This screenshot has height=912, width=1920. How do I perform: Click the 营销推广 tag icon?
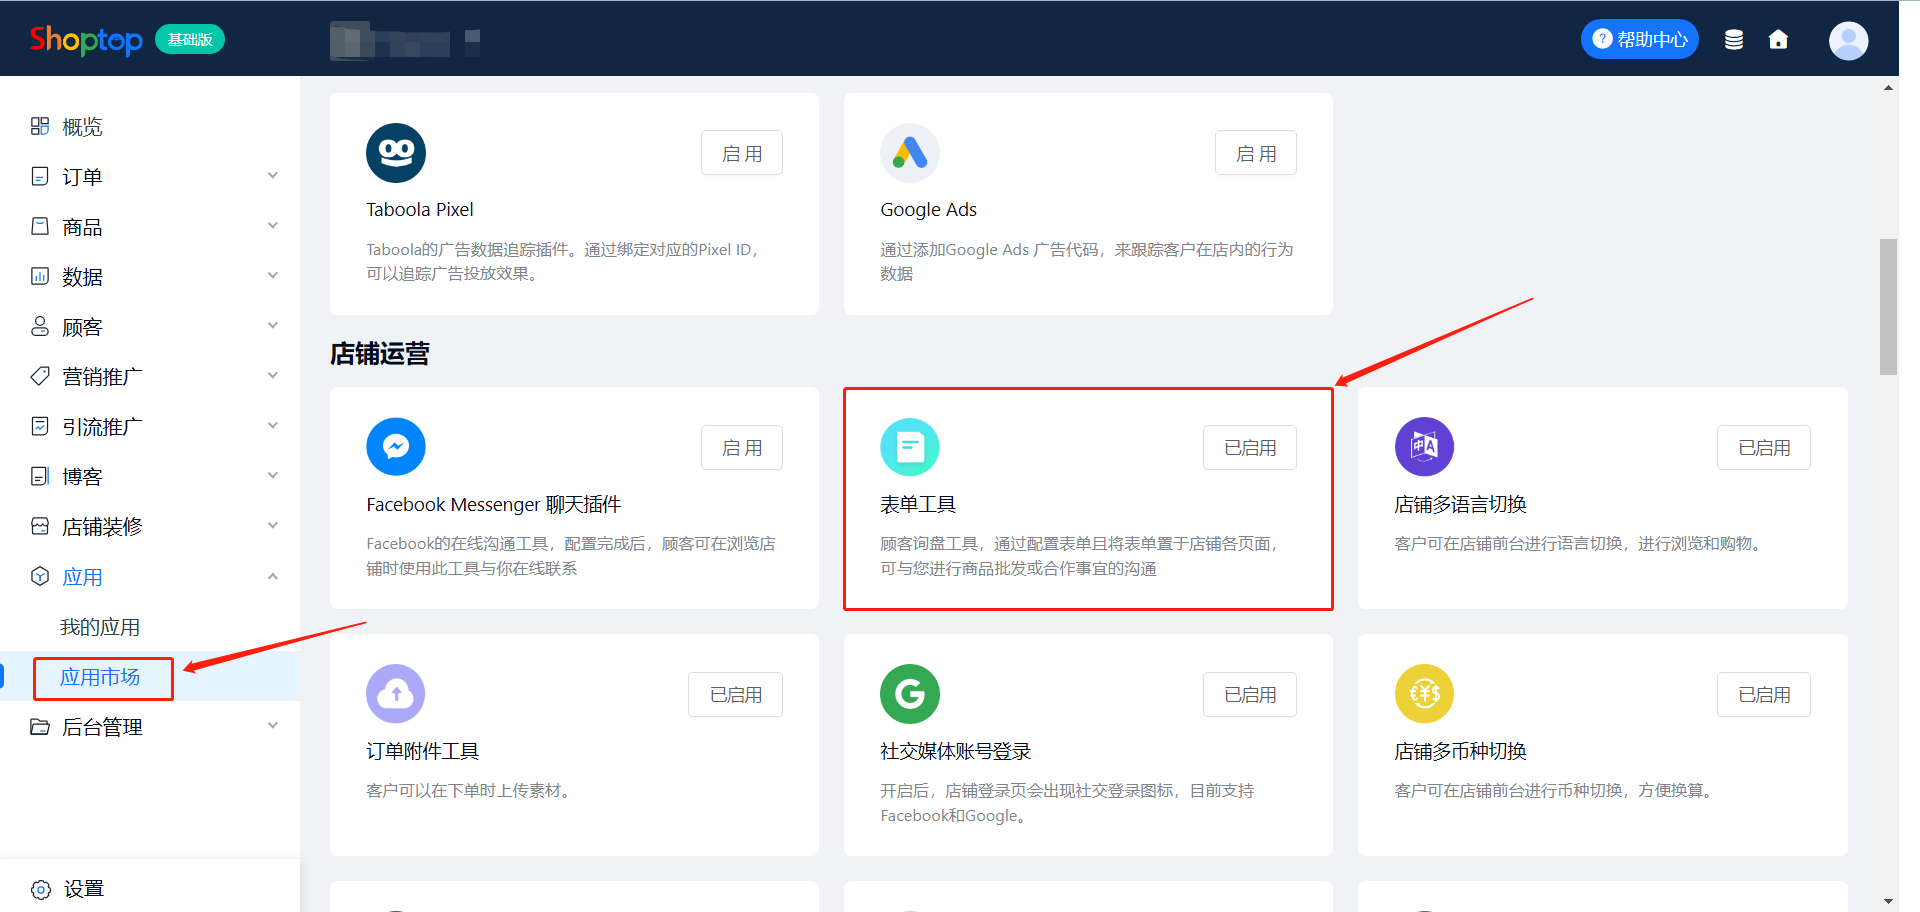click(40, 376)
